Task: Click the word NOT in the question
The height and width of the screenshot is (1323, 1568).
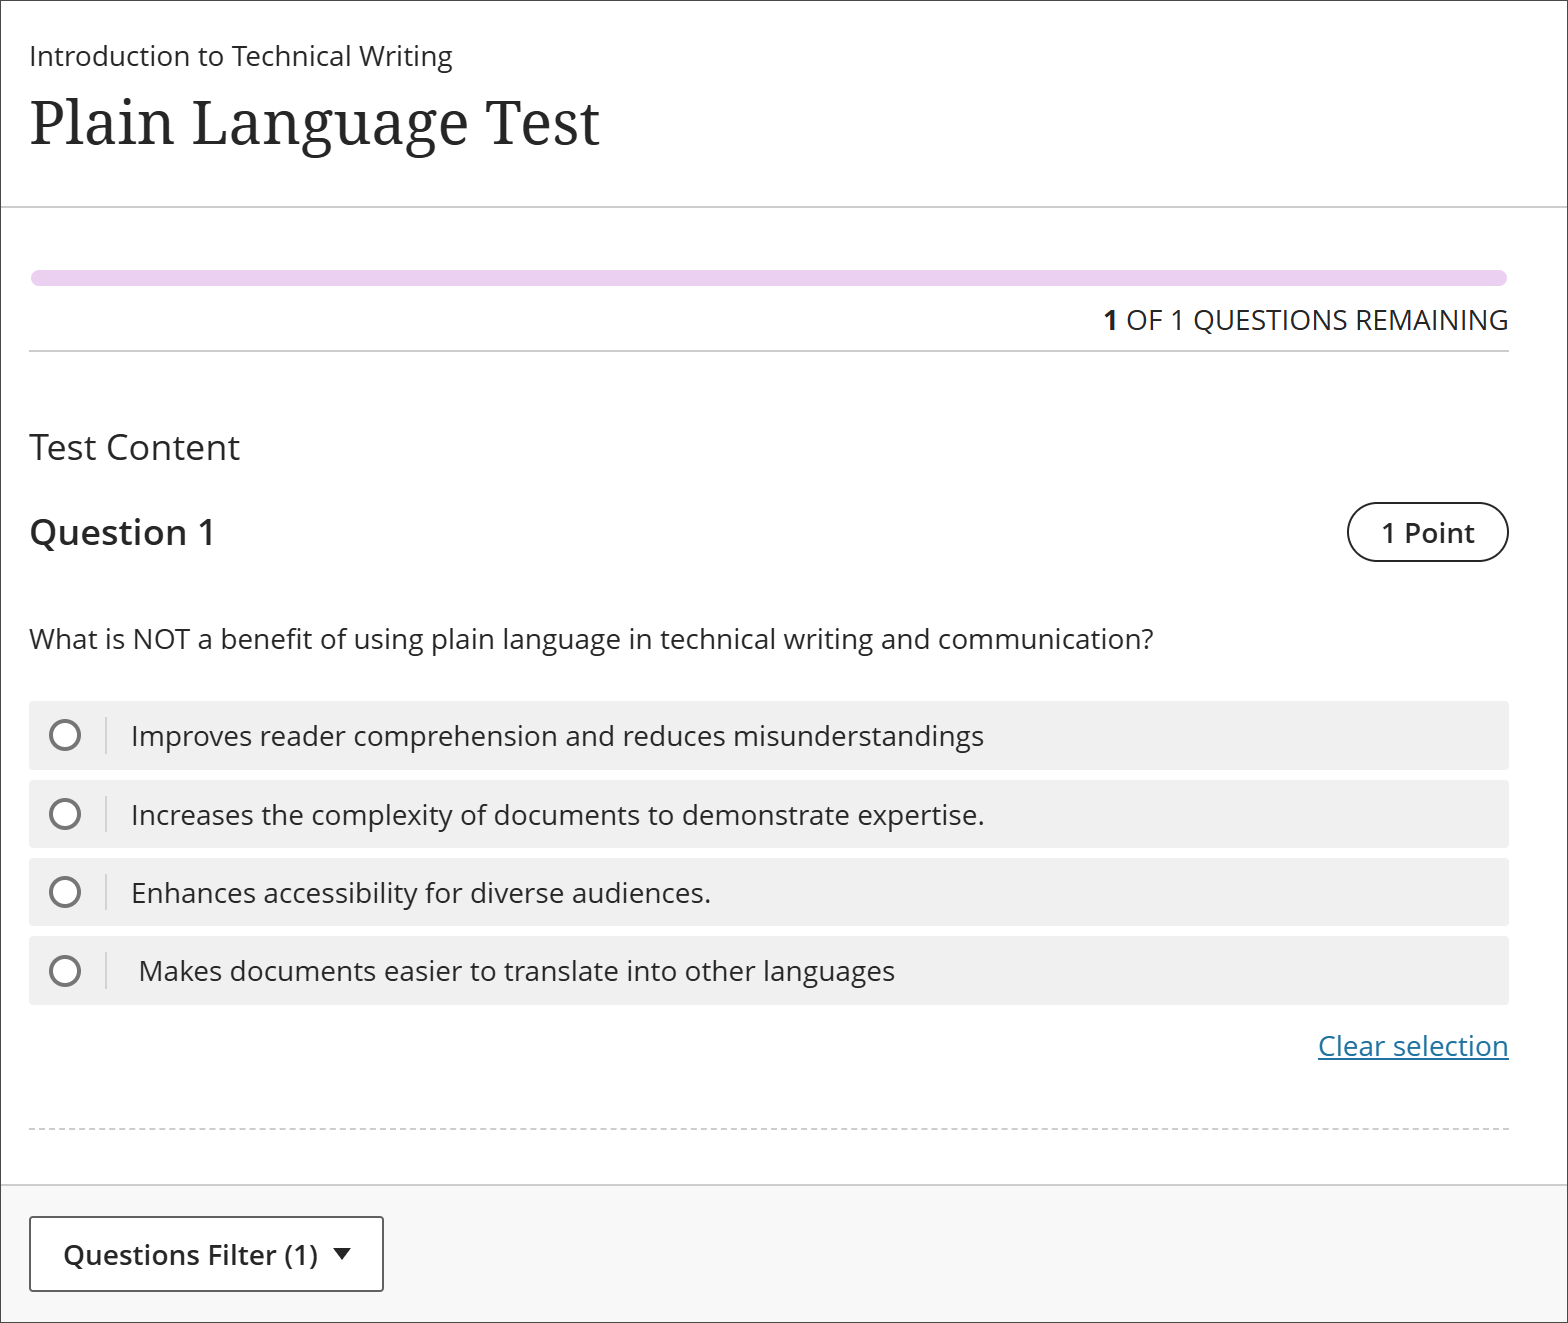Action: (x=161, y=639)
